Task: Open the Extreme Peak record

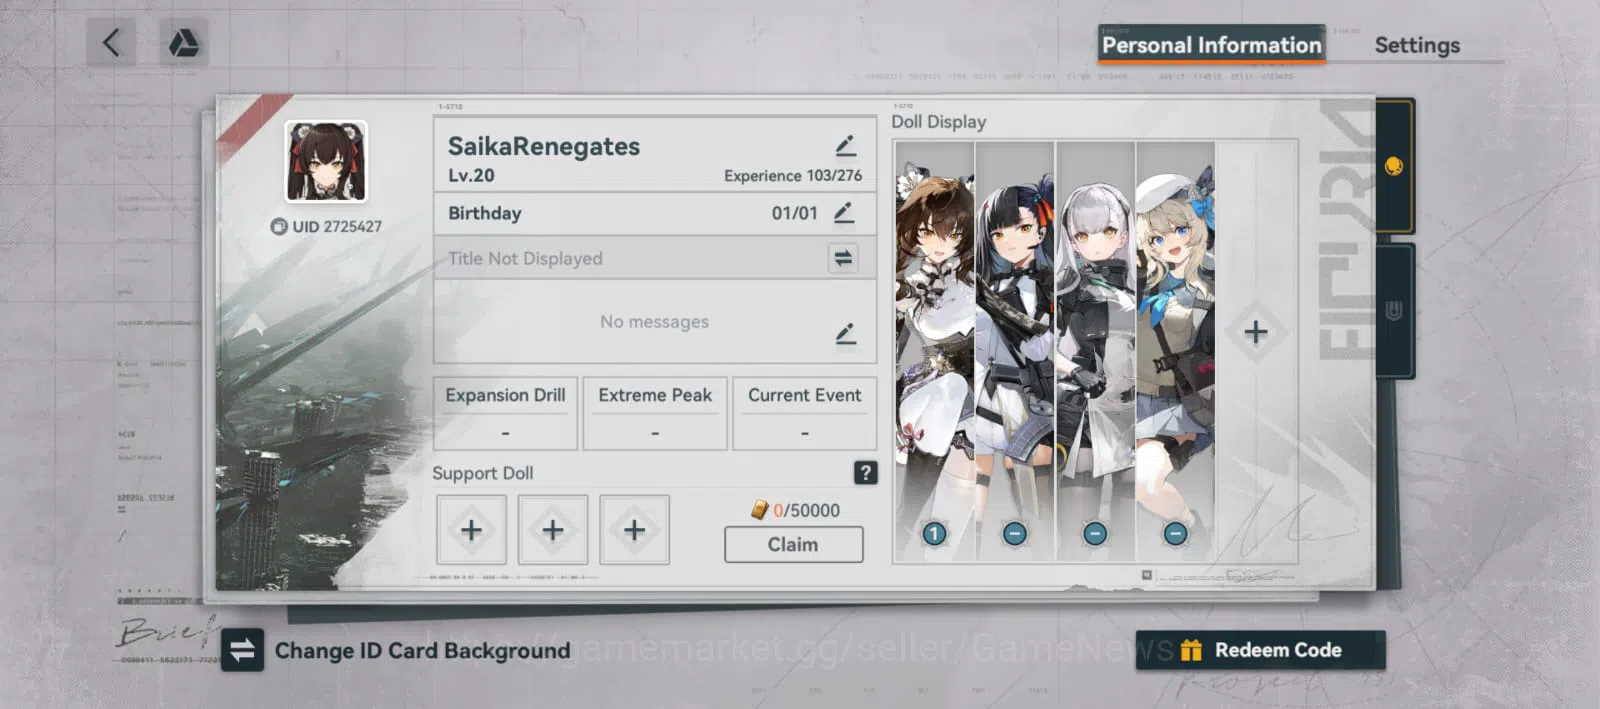Action: tap(655, 413)
